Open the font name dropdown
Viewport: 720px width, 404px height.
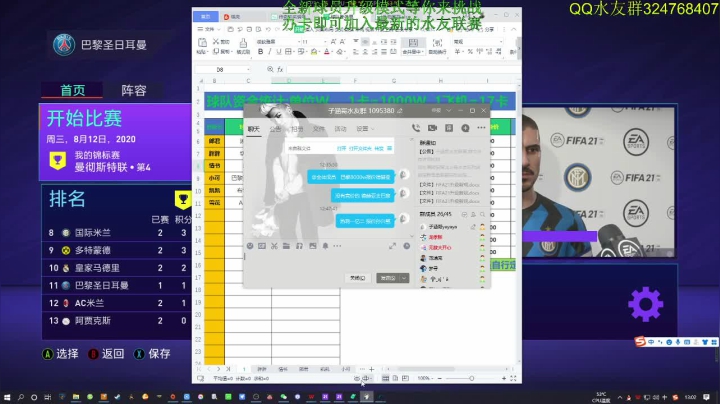299,42
